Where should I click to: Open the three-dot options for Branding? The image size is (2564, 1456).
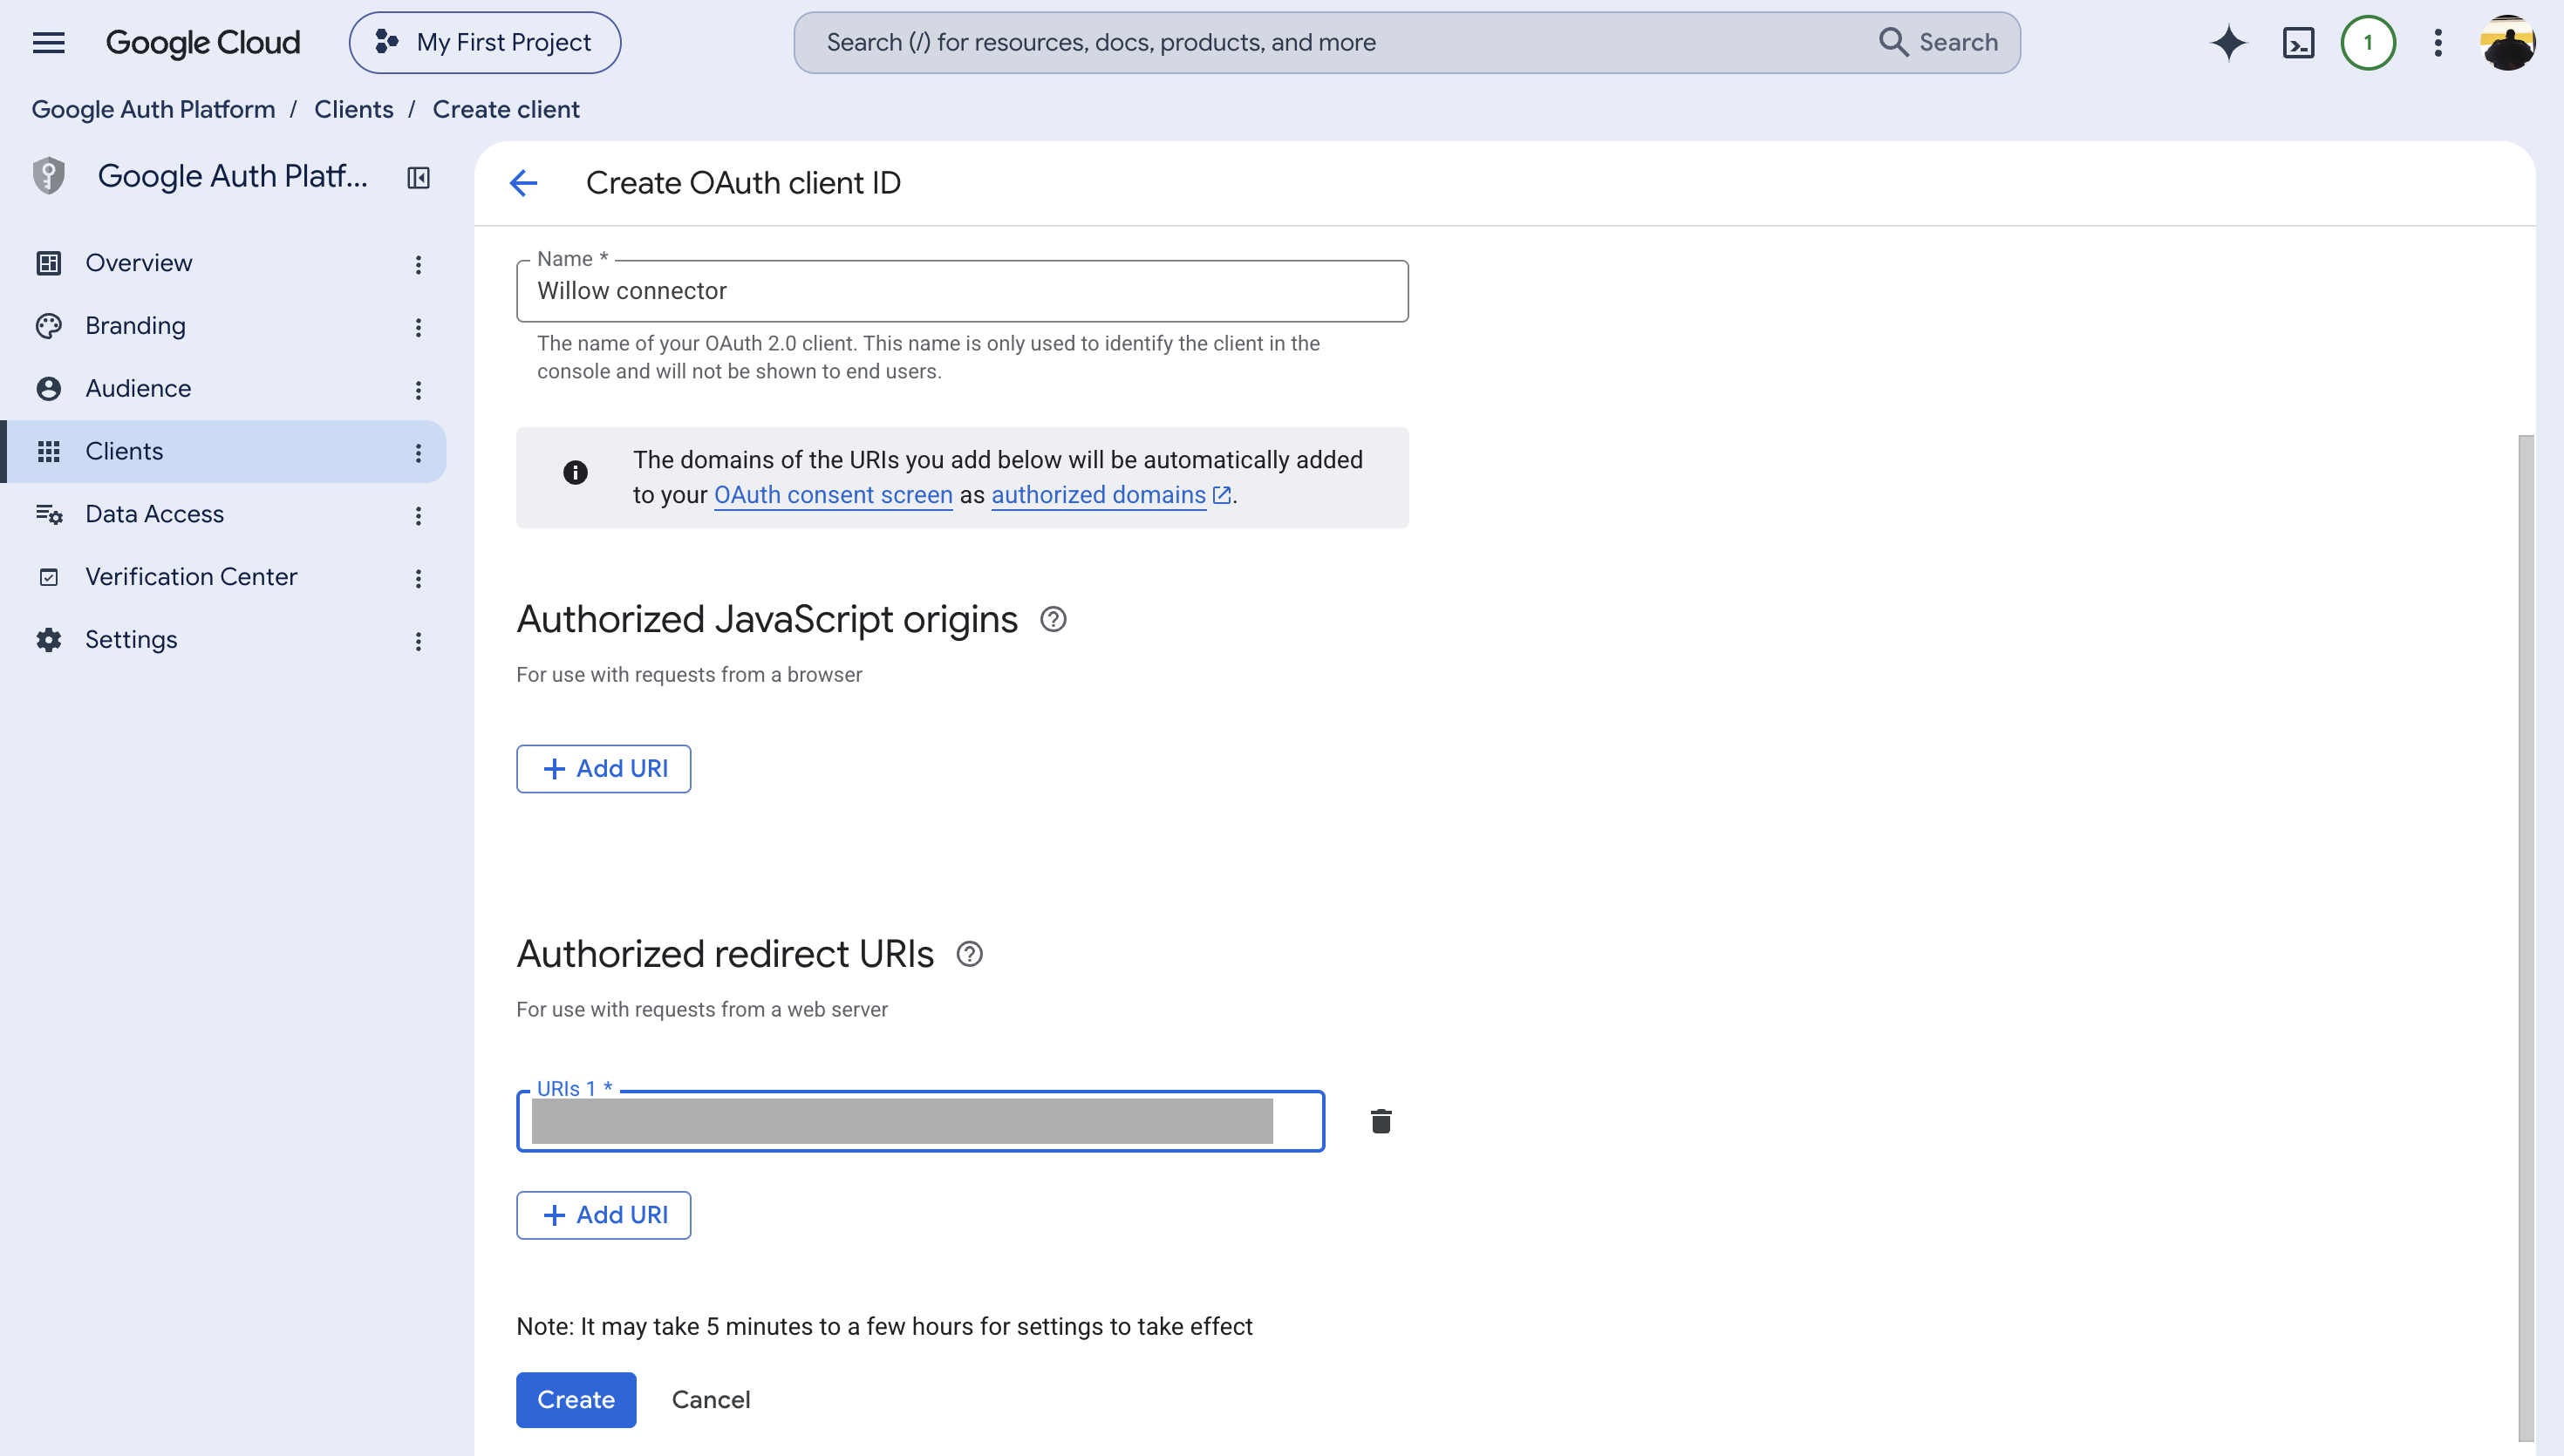pos(418,328)
